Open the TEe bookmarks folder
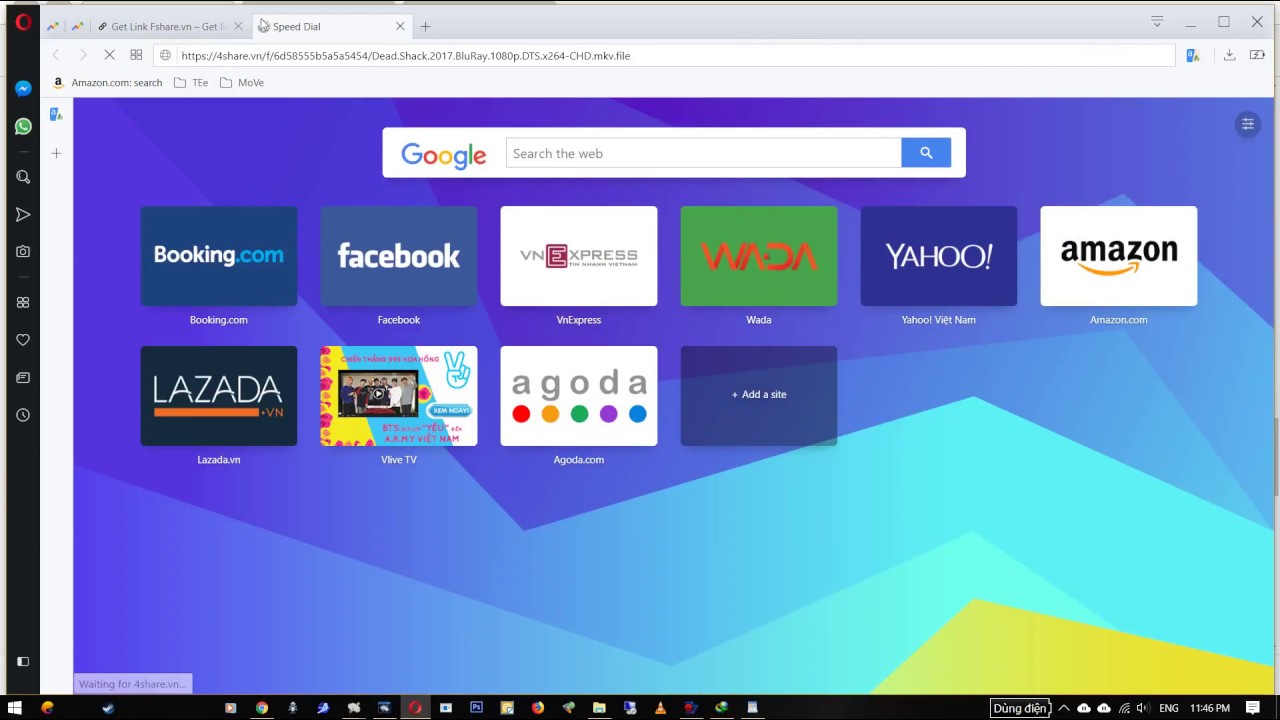This screenshot has height=720, width=1280. click(x=191, y=83)
